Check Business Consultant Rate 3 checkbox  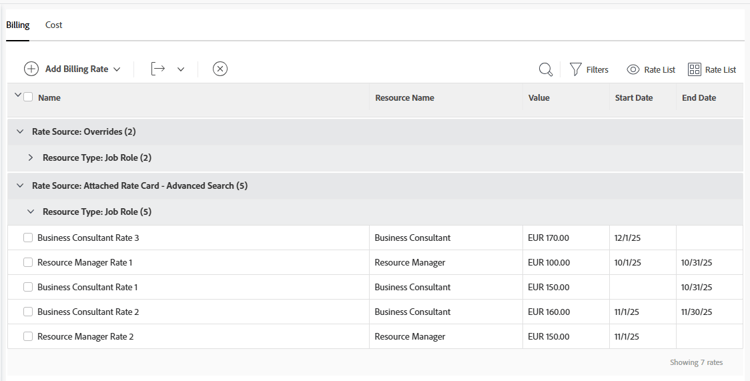pyautogui.click(x=28, y=238)
